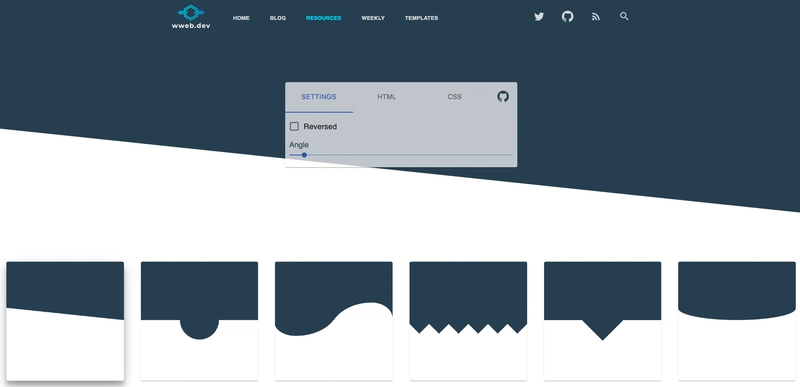This screenshot has height=387, width=800.
Task: Open the TEMPLATES nav link
Action: click(421, 18)
